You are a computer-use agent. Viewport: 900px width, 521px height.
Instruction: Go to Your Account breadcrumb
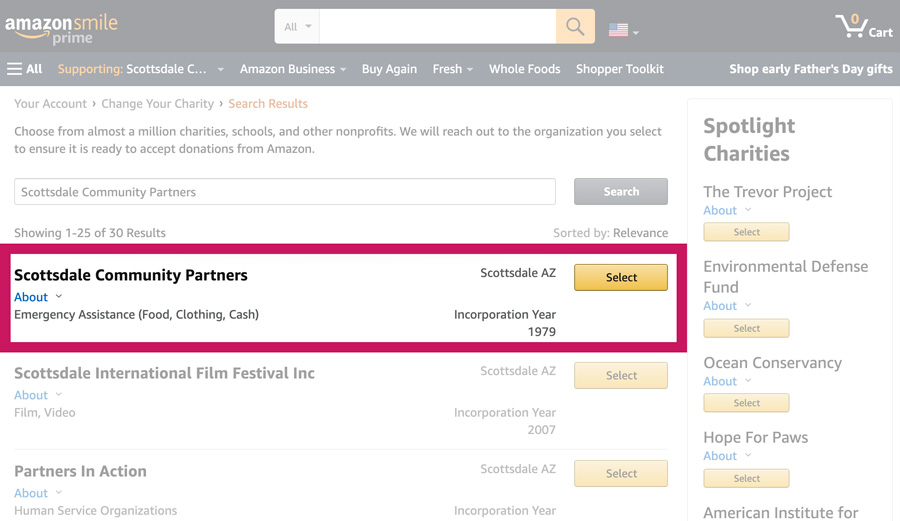click(x=51, y=104)
